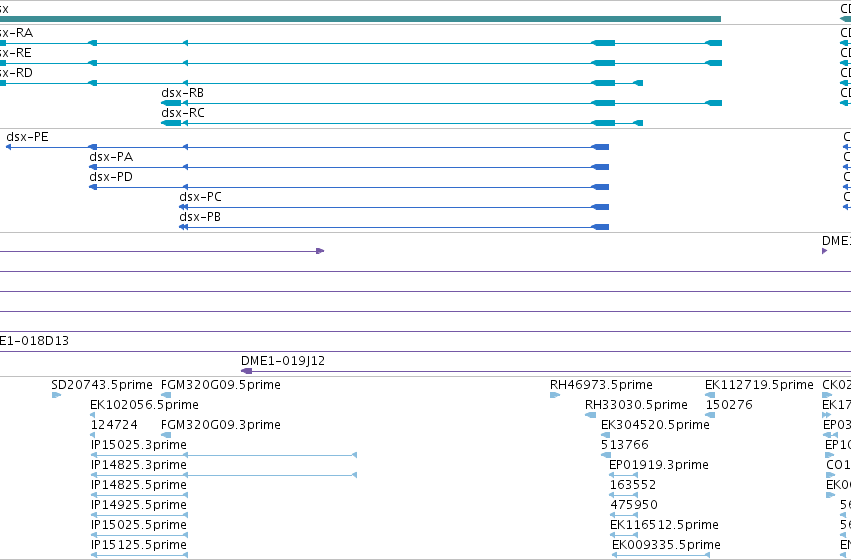The height and width of the screenshot is (560, 851).
Task: Select the 163552 feature label
Action: click(633, 485)
